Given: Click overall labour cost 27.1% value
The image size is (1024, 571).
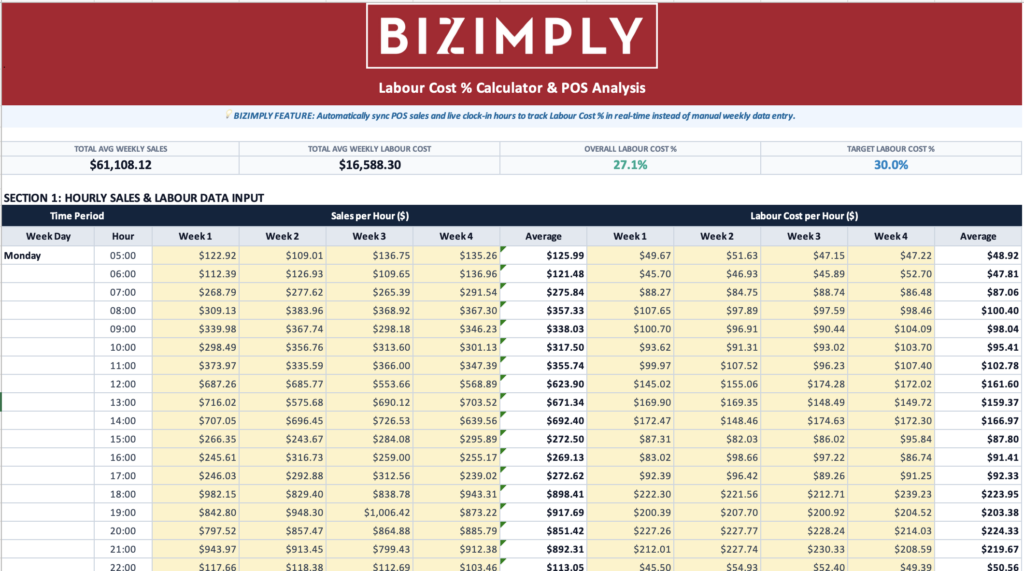Looking at the screenshot, I should tap(630, 165).
